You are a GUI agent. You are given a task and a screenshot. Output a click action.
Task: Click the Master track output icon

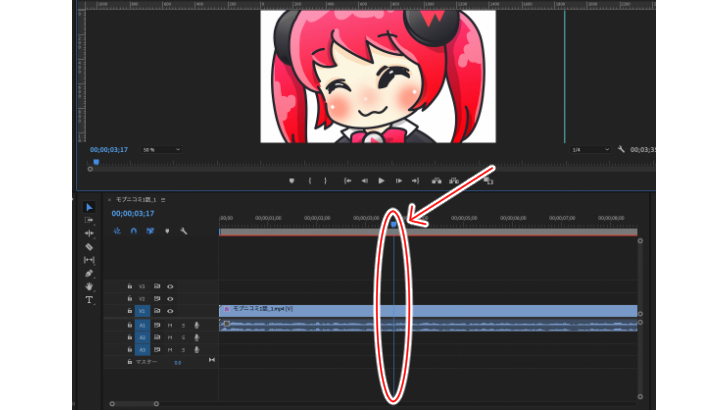coord(212,360)
